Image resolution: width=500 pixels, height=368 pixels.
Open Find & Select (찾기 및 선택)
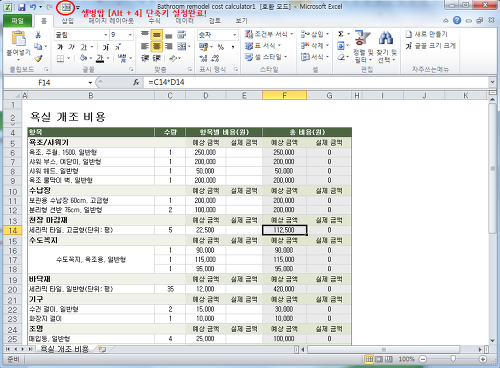[386, 47]
